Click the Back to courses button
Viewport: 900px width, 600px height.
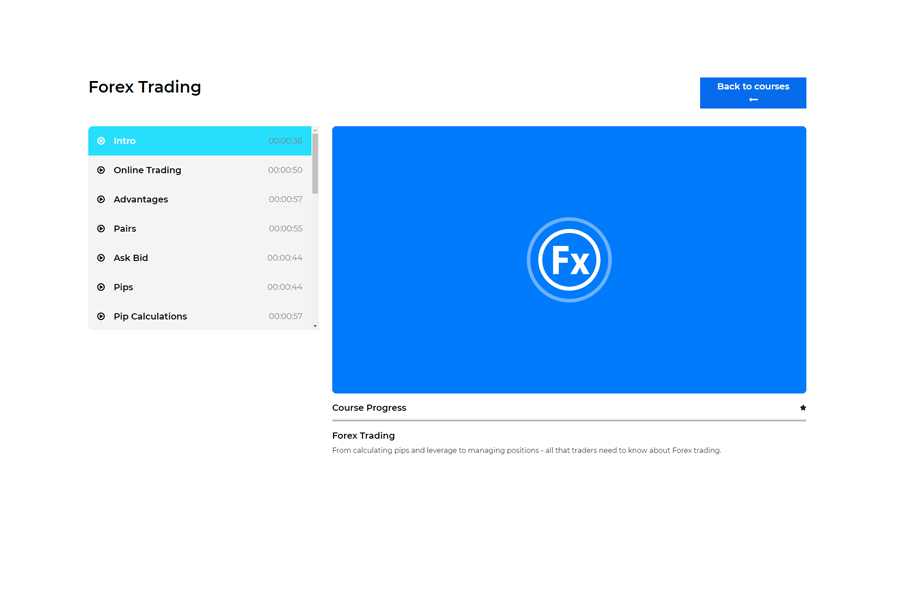pyautogui.click(x=752, y=92)
